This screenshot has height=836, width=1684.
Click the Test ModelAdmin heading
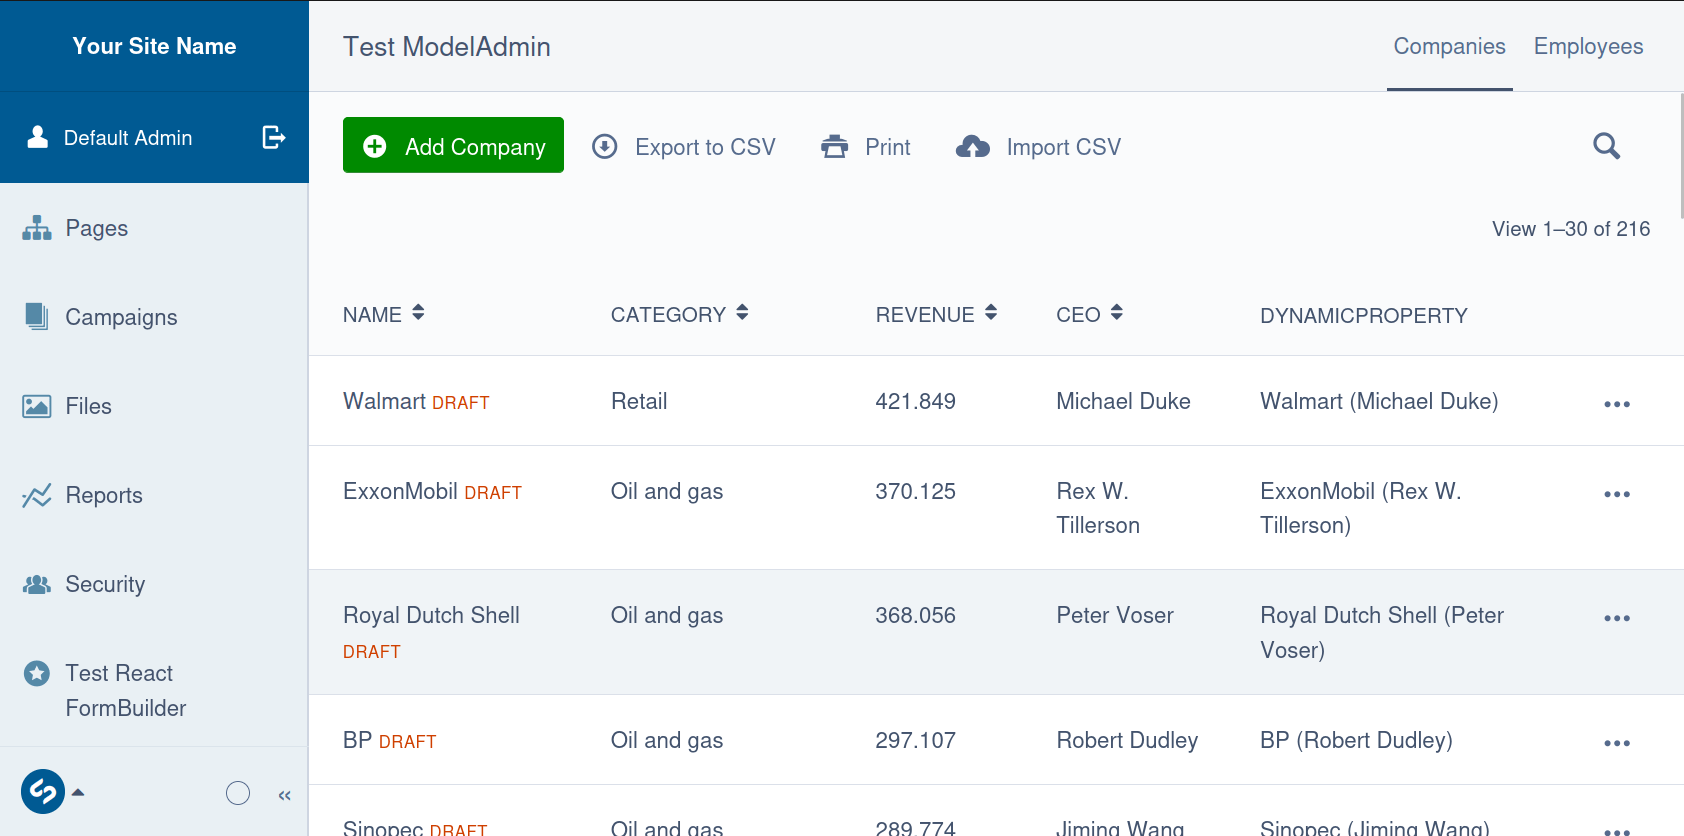tap(447, 47)
